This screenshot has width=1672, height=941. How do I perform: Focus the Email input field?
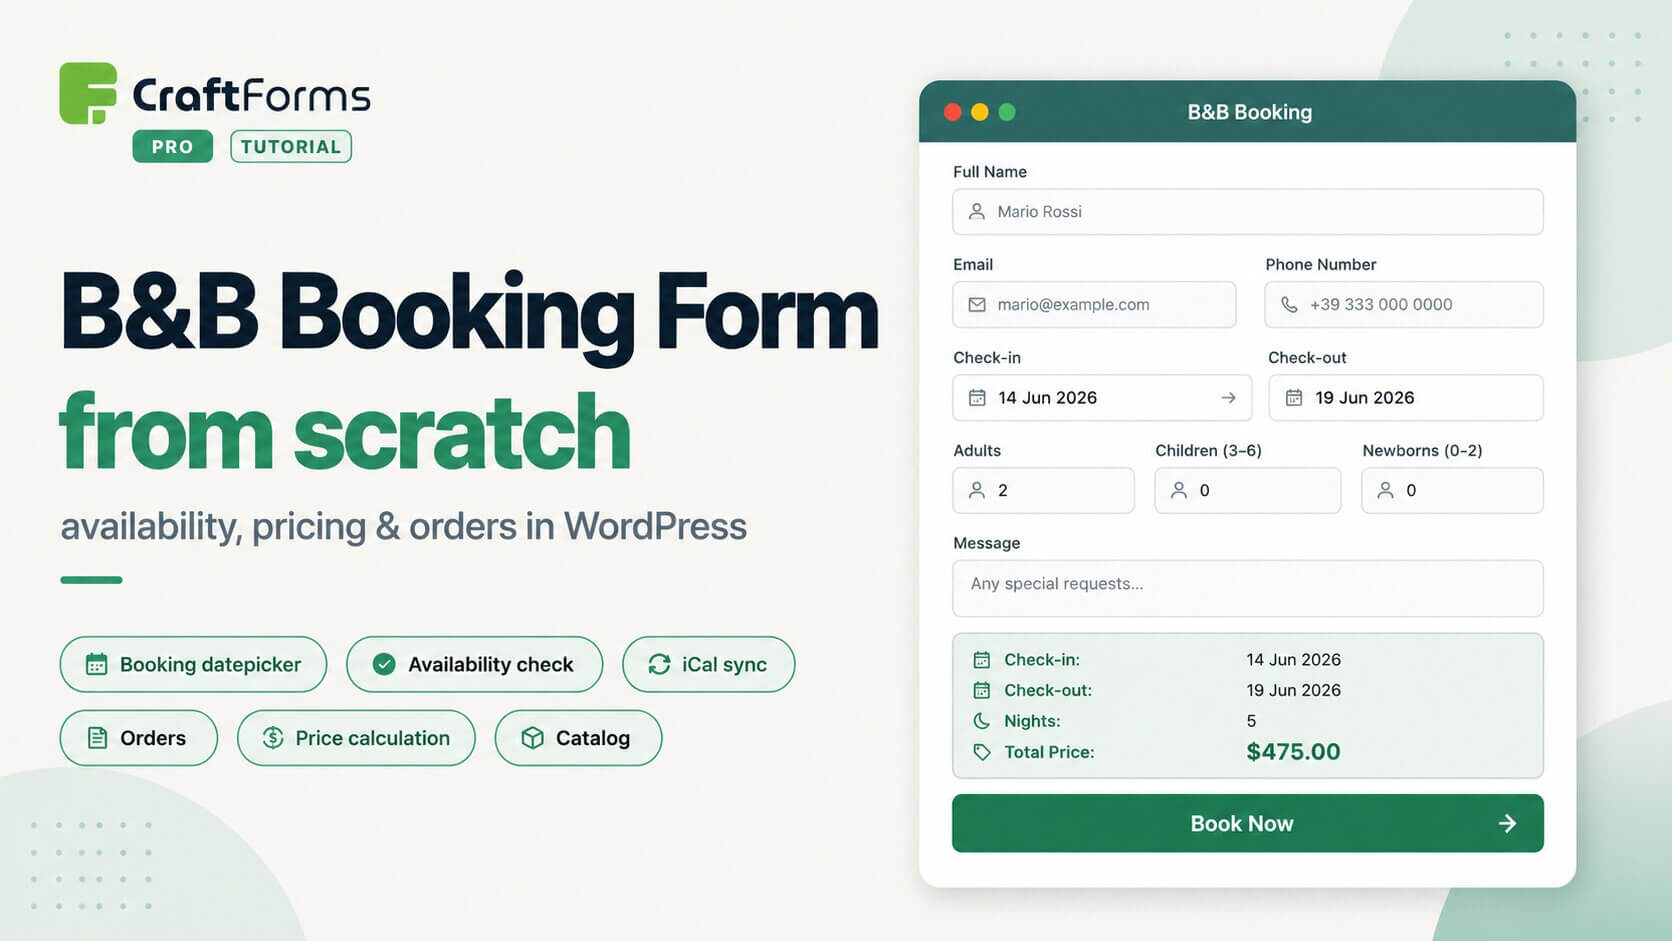tap(1094, 304)
